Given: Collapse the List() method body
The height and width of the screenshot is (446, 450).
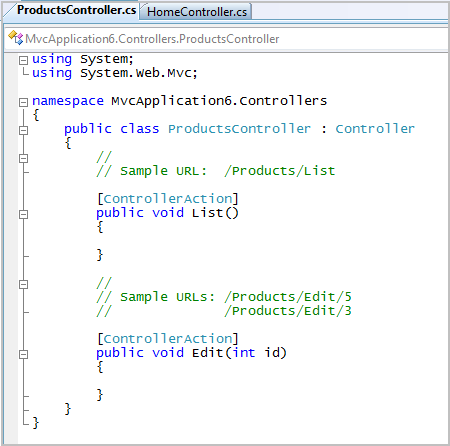Looking at the screenshot, I should tap(23, 214).
